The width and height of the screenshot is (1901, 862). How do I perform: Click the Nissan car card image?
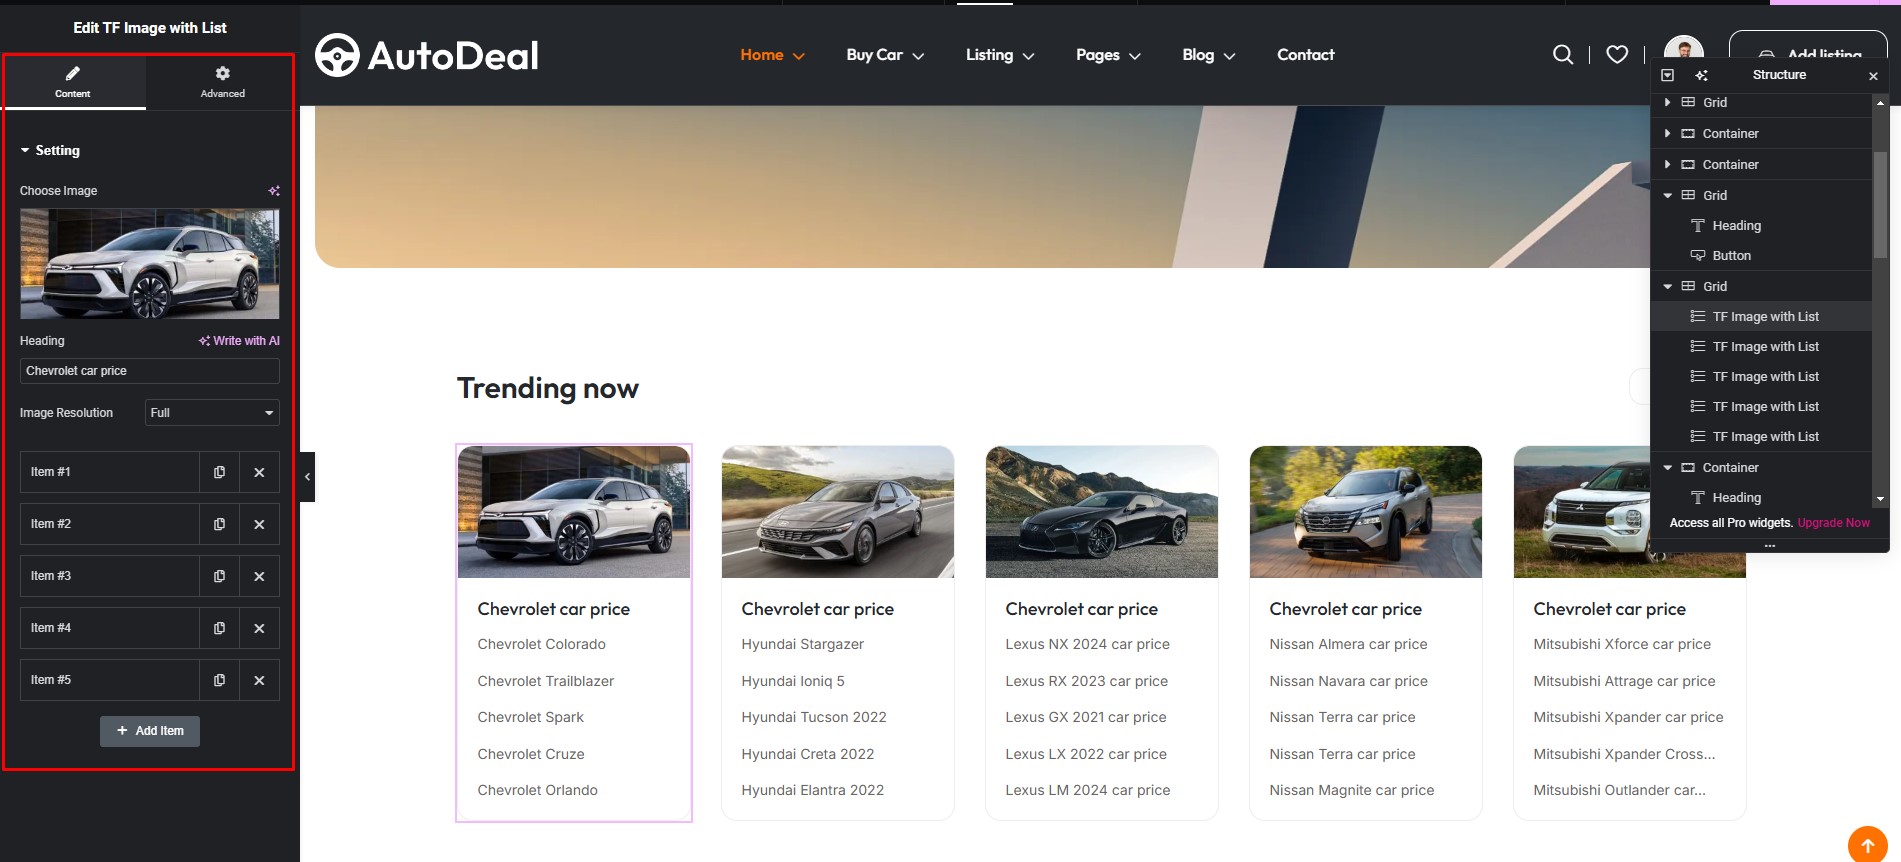pos(1366,512)
